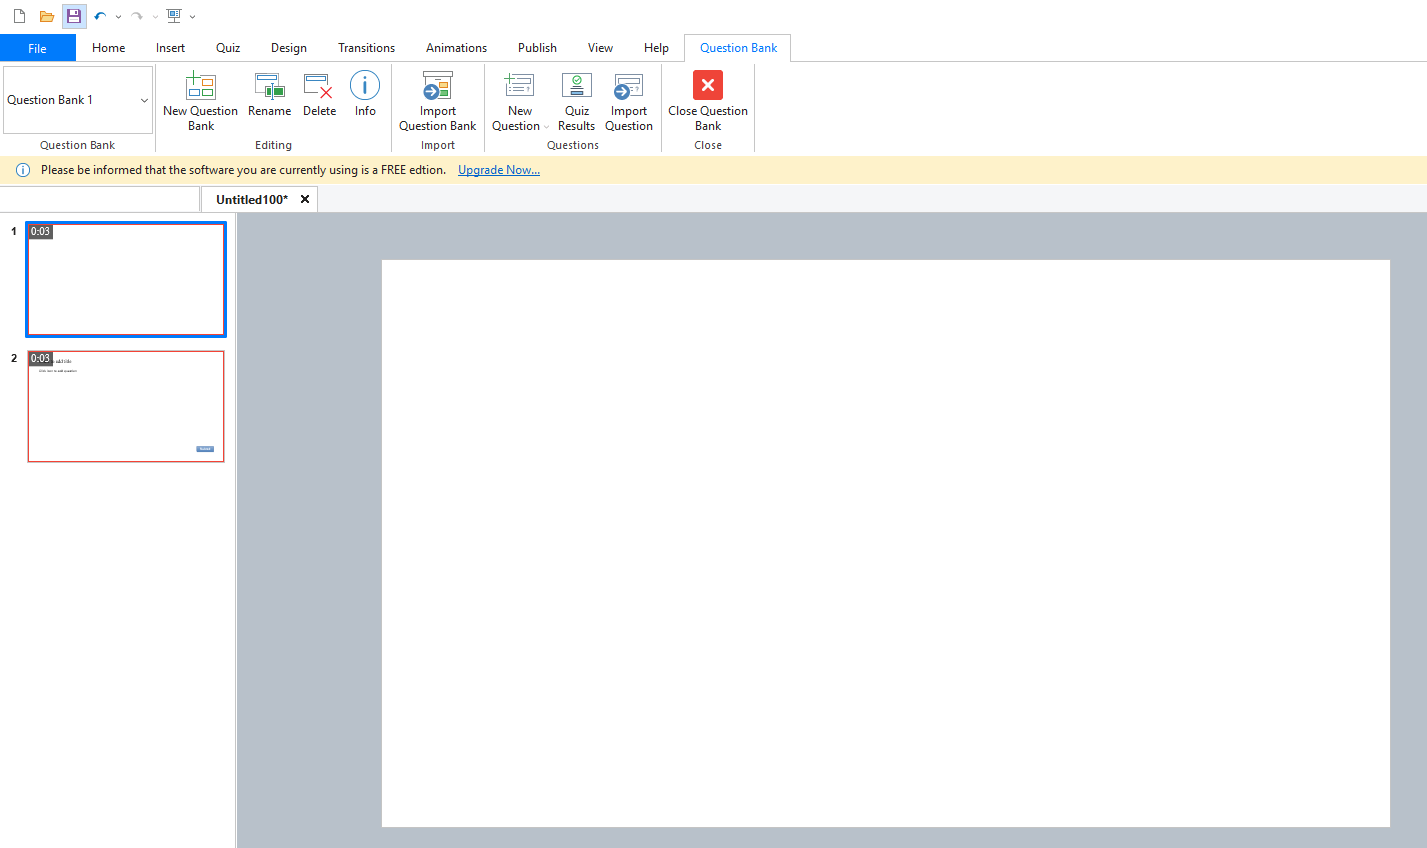1427x848 pixels.
Task: Select slide 1 thumbnail
Action: [x=126, y=279]
